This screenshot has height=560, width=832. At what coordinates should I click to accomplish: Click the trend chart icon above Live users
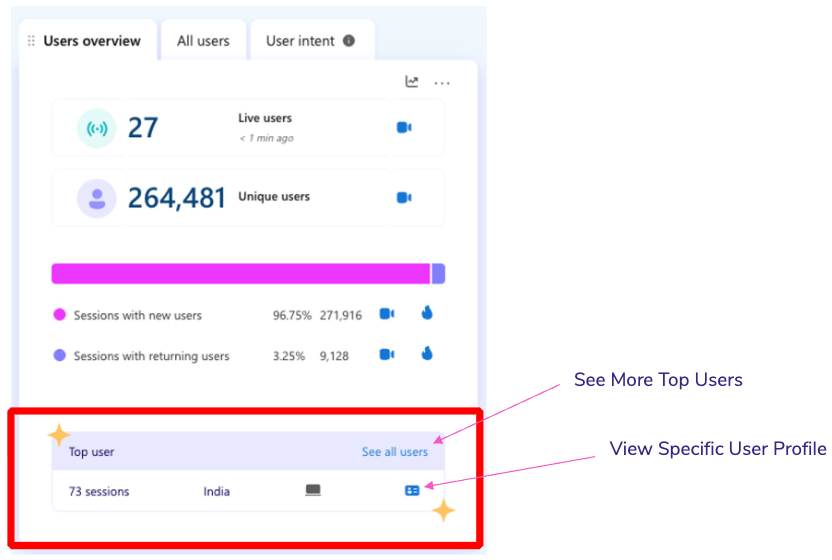pos(412,82)
